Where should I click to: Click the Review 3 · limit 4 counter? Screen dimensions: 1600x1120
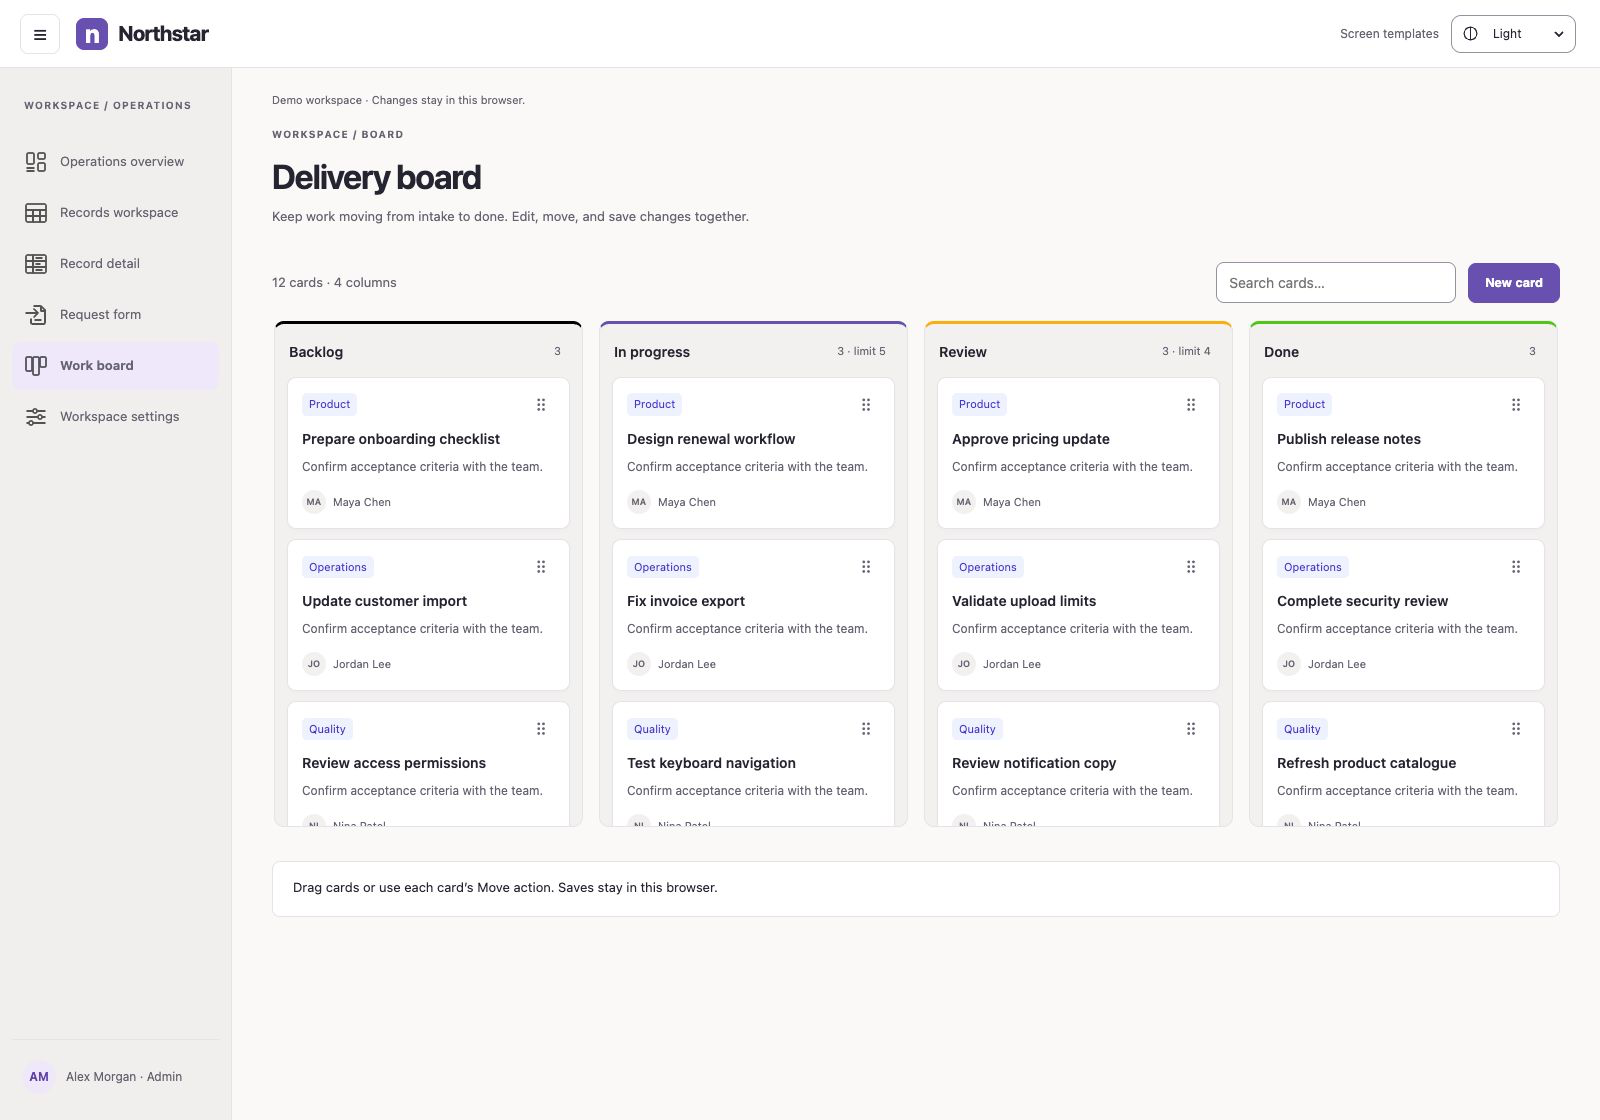[1186, 351]
